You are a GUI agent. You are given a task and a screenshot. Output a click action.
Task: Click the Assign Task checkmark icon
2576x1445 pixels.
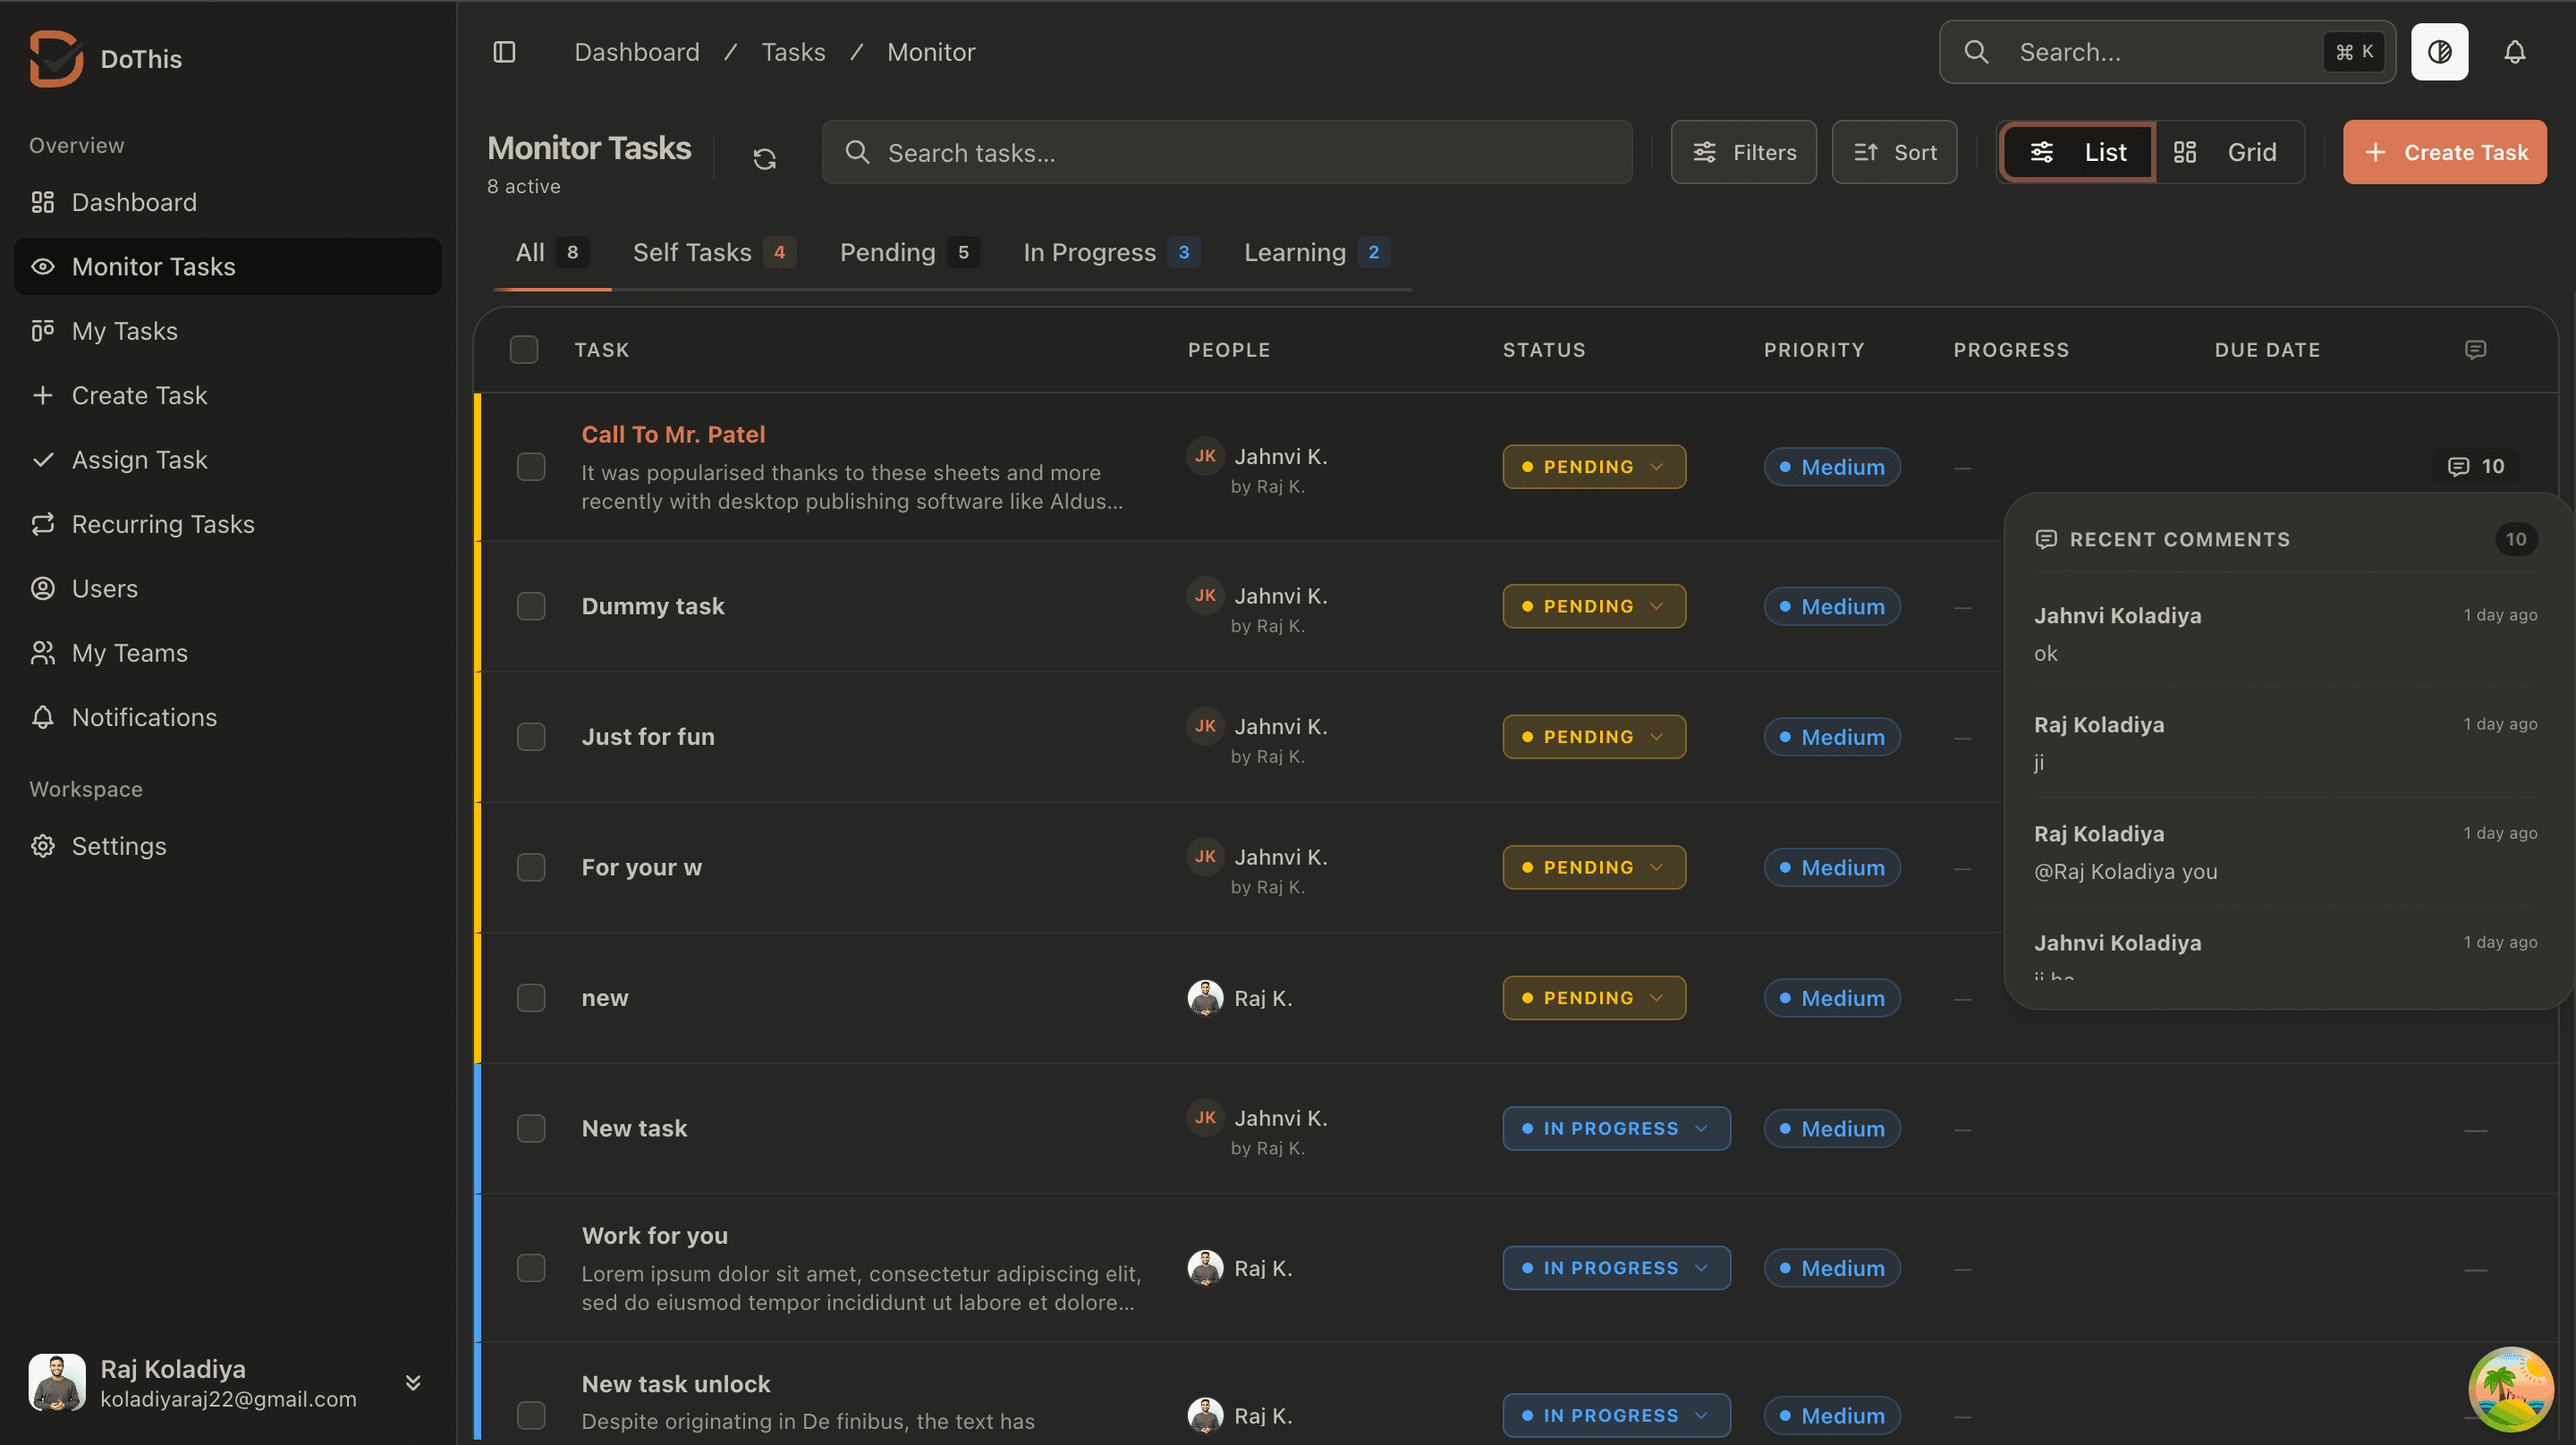tap(43, 460)
